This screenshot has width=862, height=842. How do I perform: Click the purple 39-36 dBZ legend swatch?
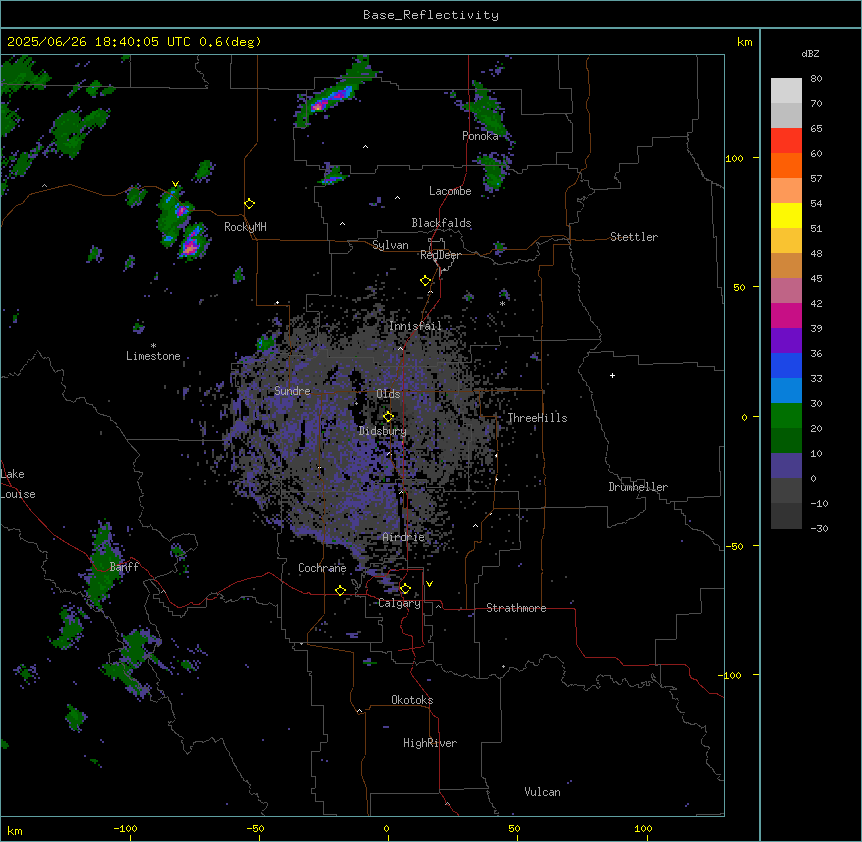[786, 341]
